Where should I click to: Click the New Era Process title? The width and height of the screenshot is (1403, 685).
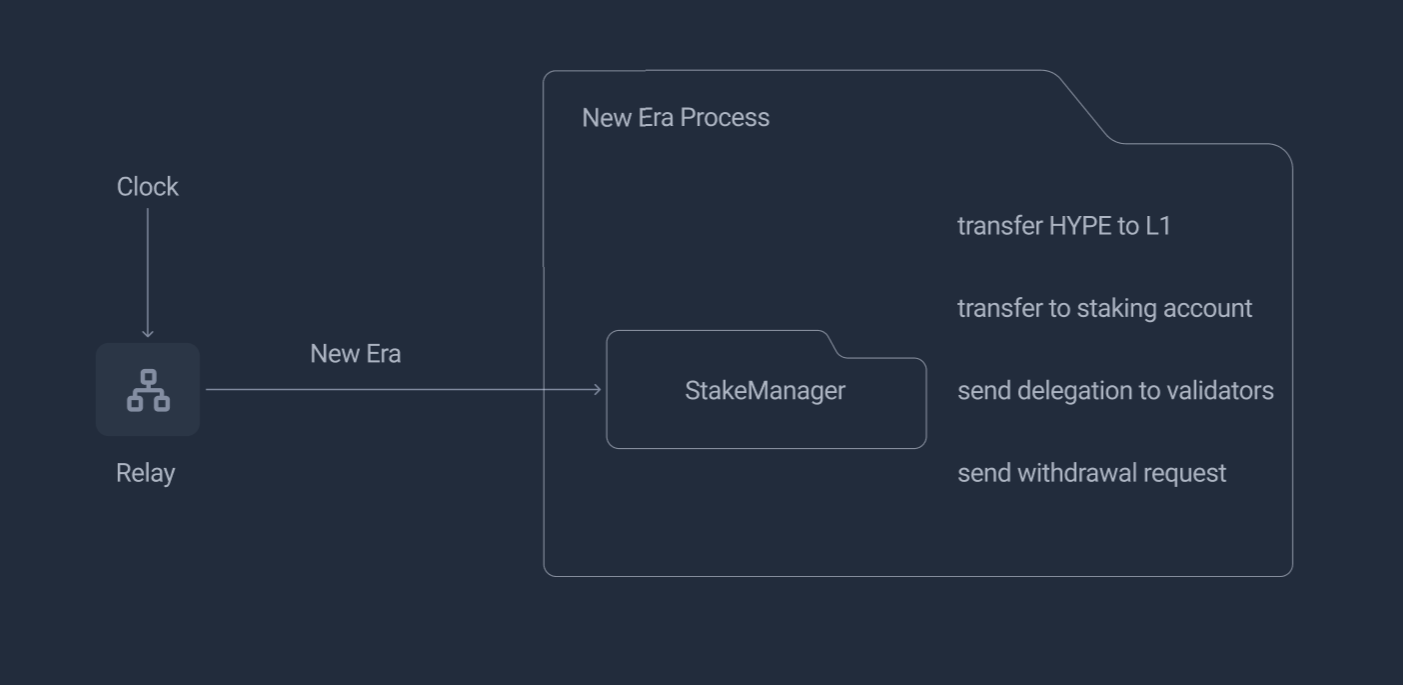point(675,118)
